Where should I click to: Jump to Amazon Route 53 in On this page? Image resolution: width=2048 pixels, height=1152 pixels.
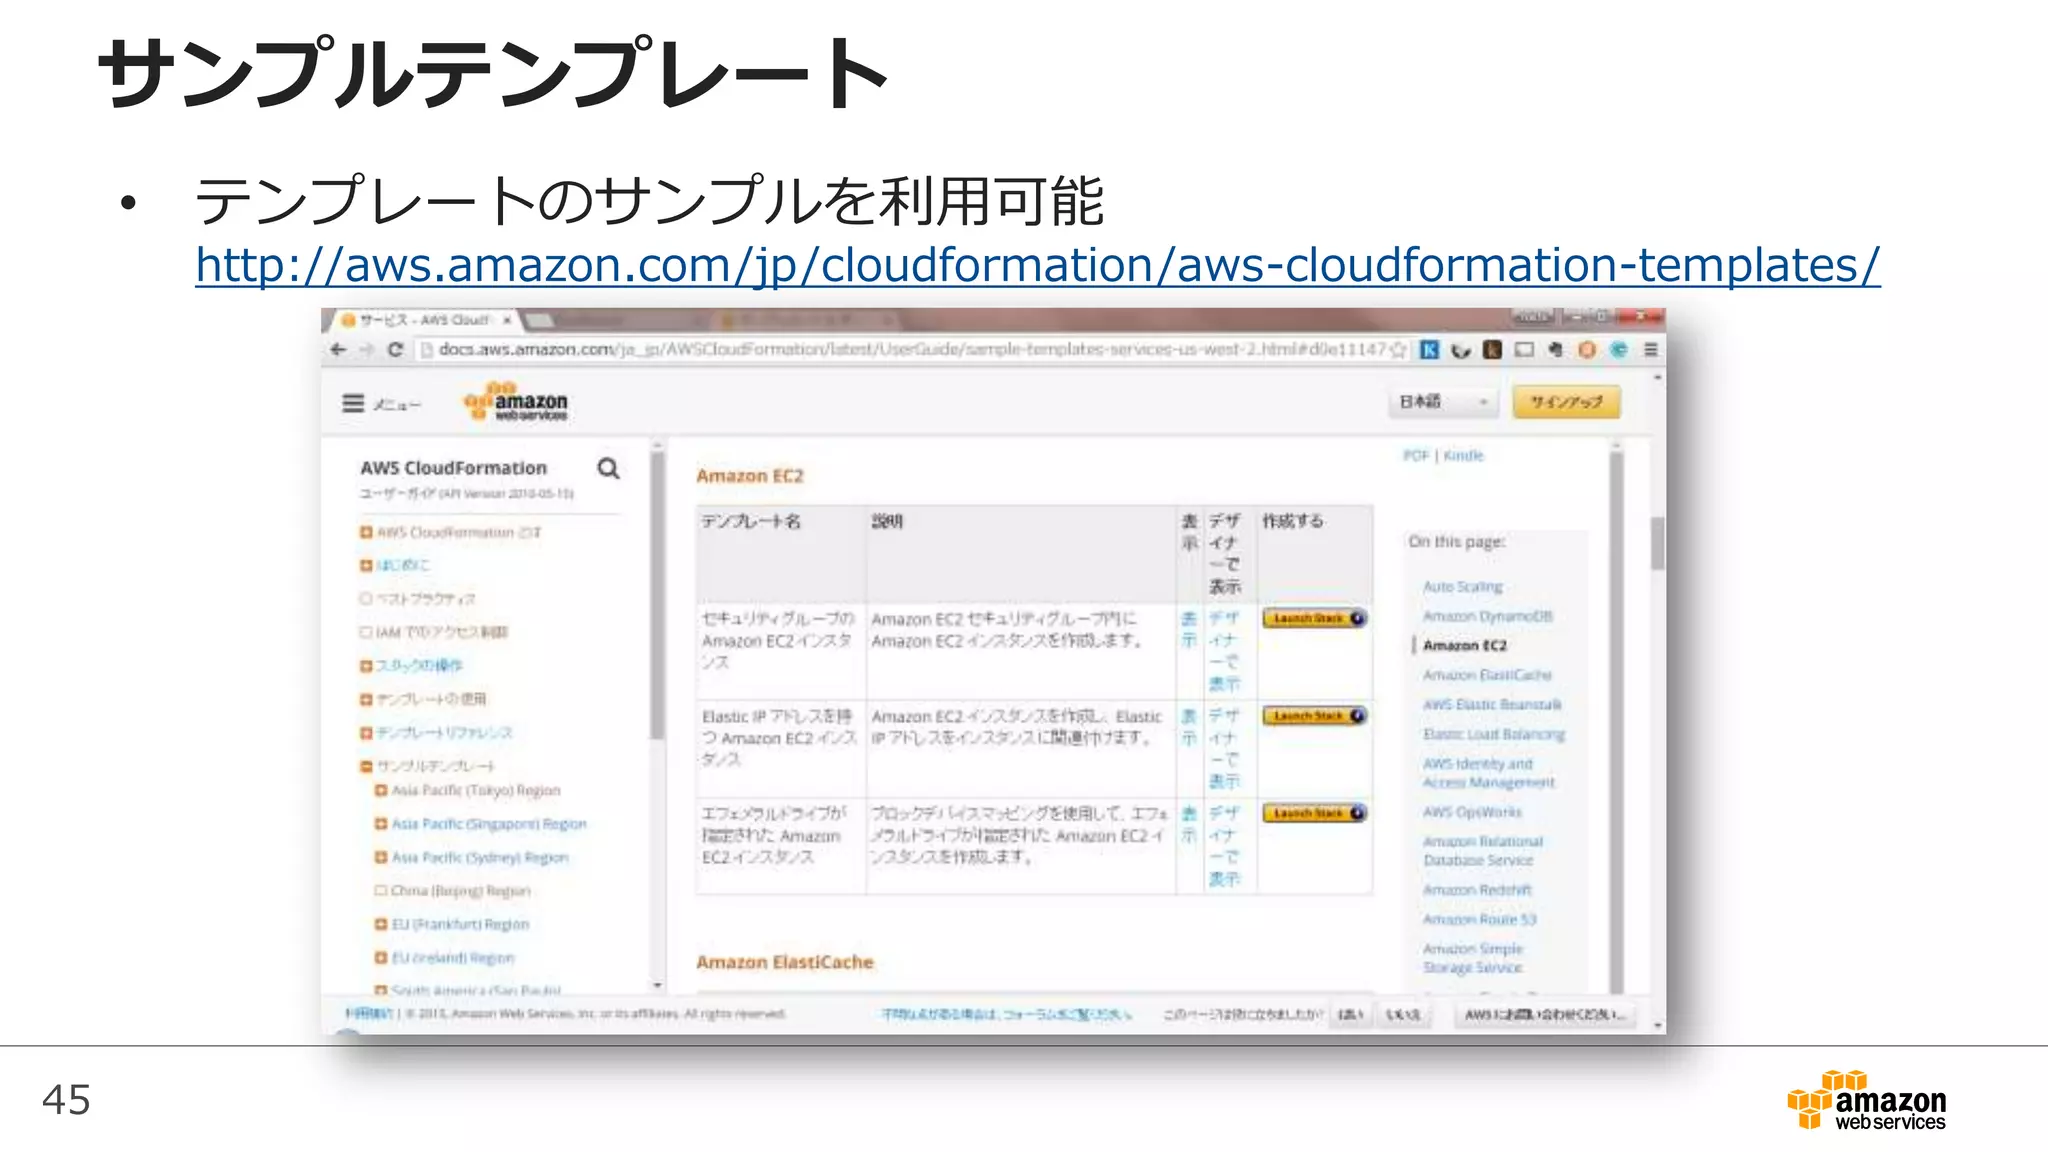(x=1480, y=919)
